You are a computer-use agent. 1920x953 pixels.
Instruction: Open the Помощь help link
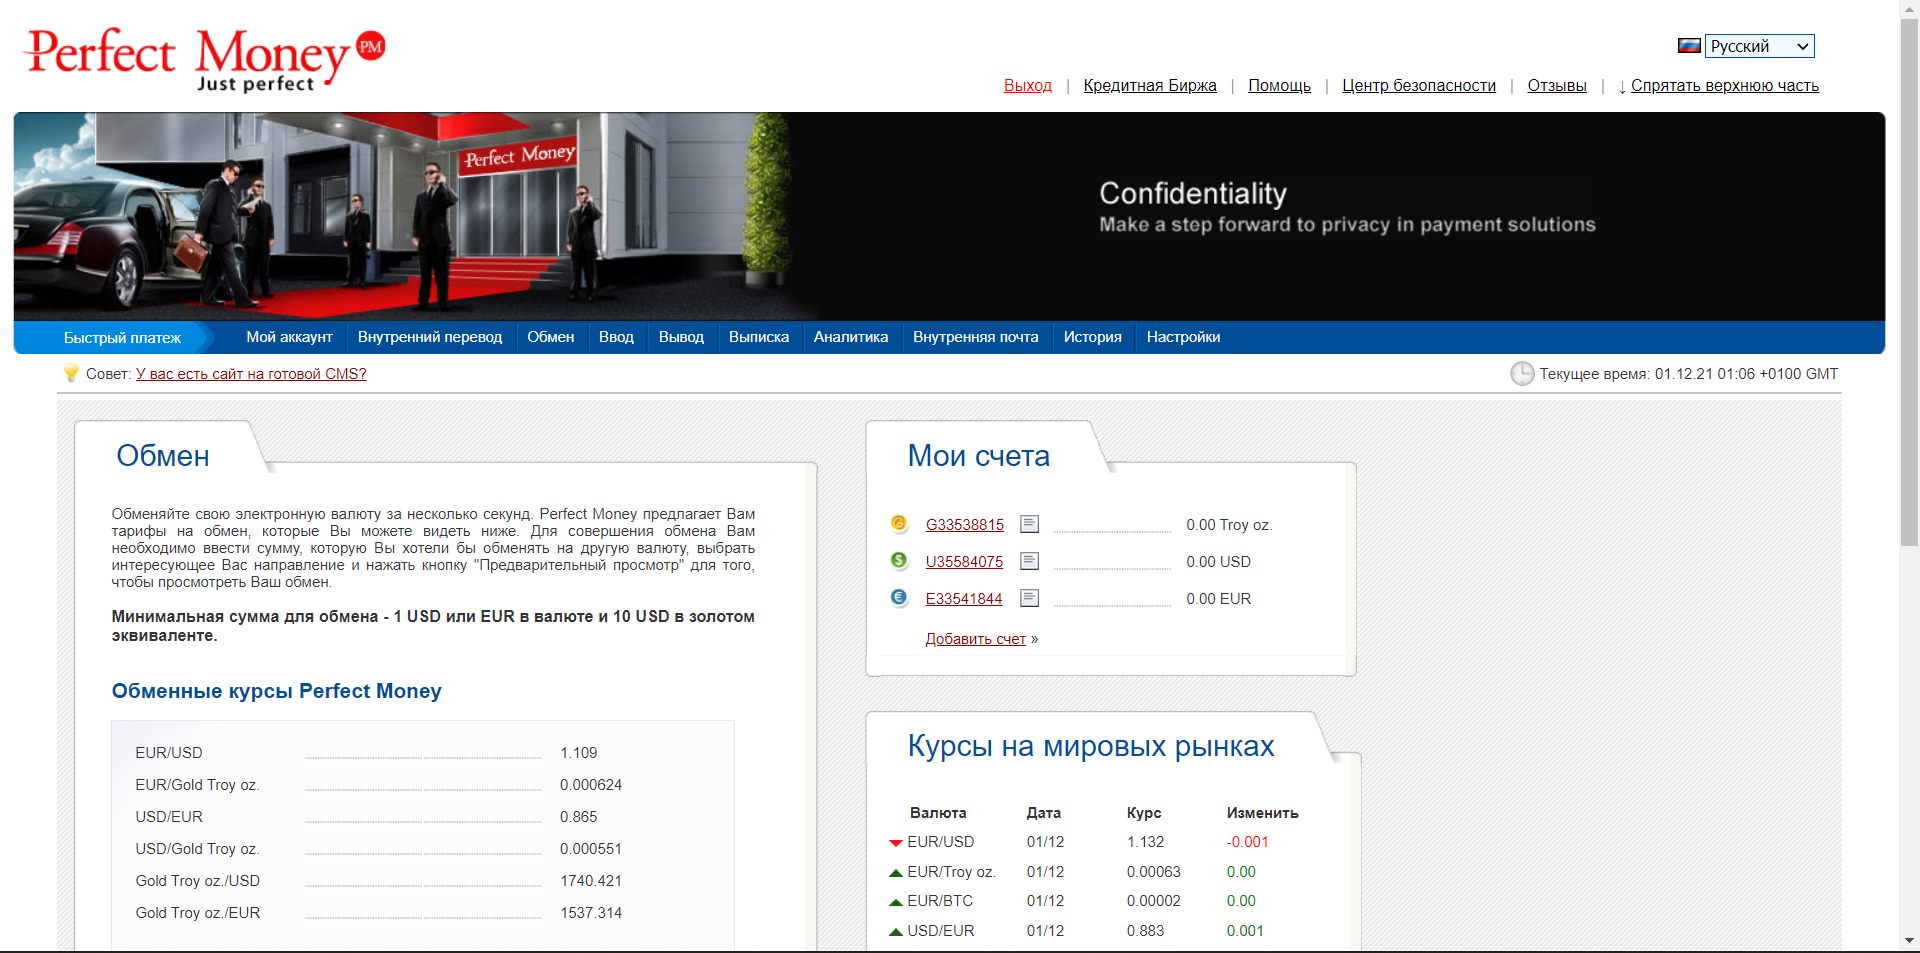point(1279,86)
